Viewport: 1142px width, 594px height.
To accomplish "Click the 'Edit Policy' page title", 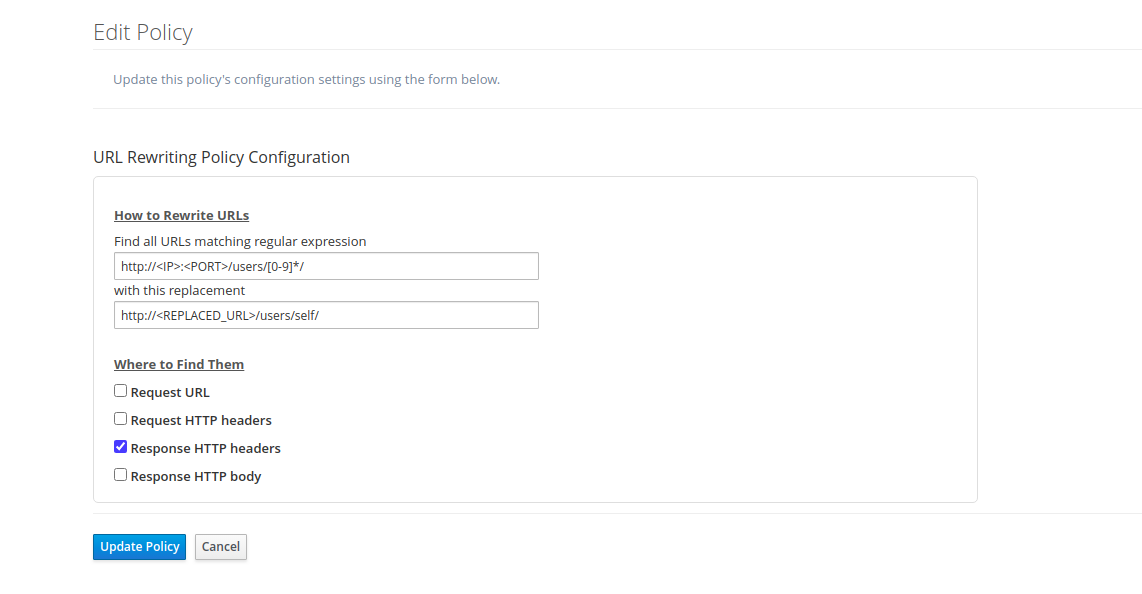I will click(143, 32).
